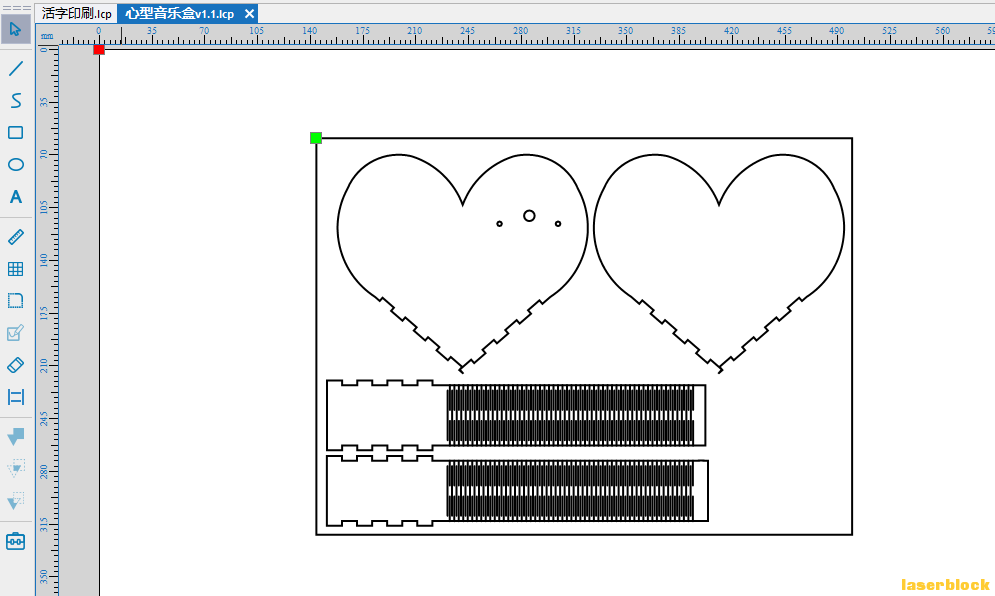Close the 心型音乐盒v1.1.lcp tab
The height and width of the screenshot is (596, 995).
(x=249, y=13)
